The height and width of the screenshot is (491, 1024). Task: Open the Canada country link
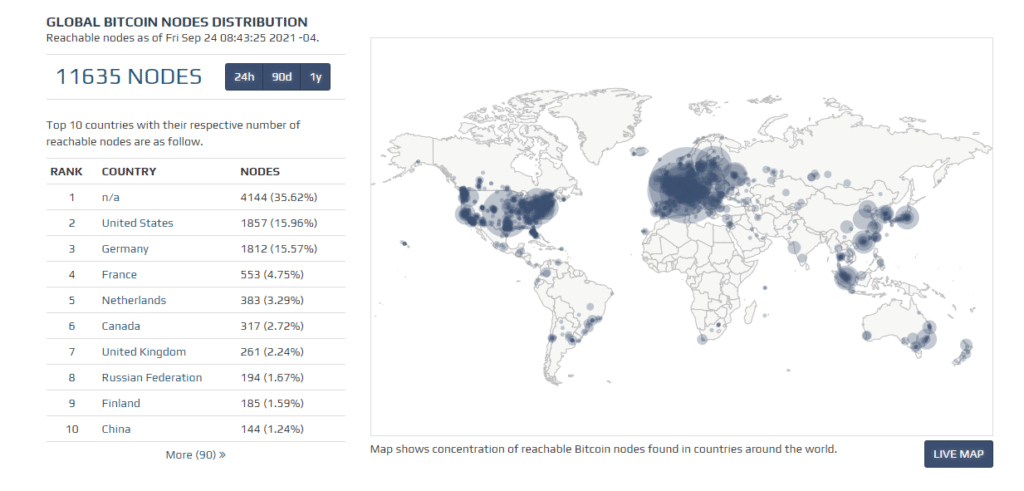pos(121,326)
